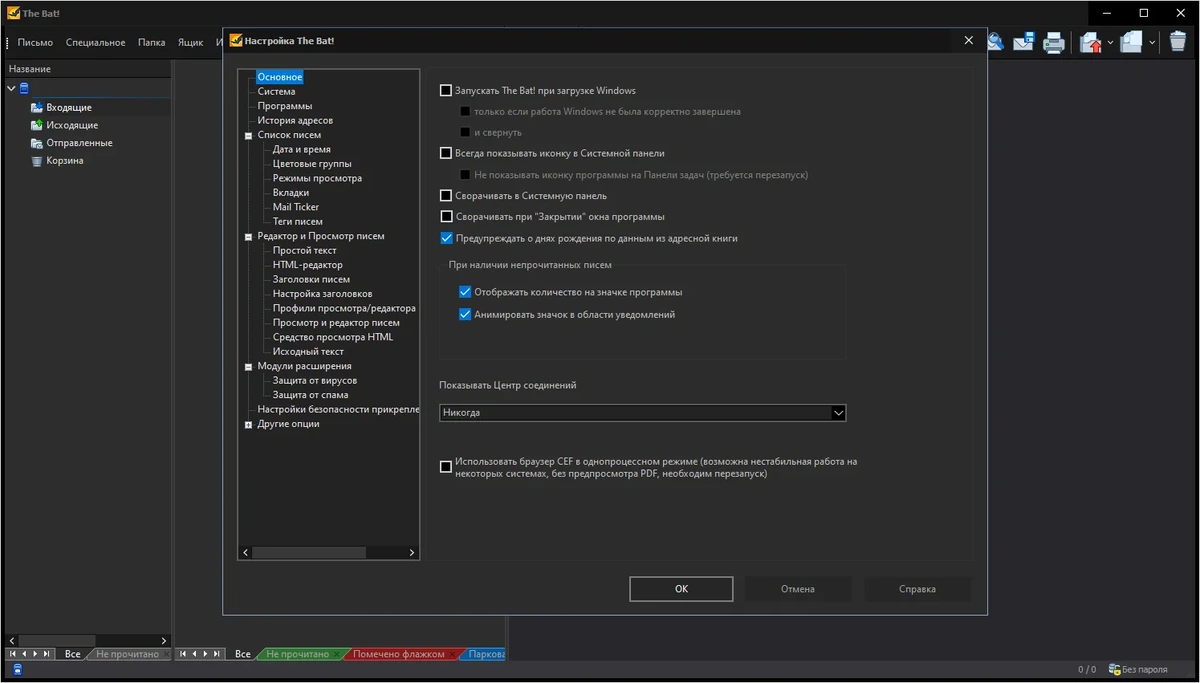This screenshot has width=1200, height=683.
Task: Select Цветовые группы settings item
Action: click(x=312, y=164)
